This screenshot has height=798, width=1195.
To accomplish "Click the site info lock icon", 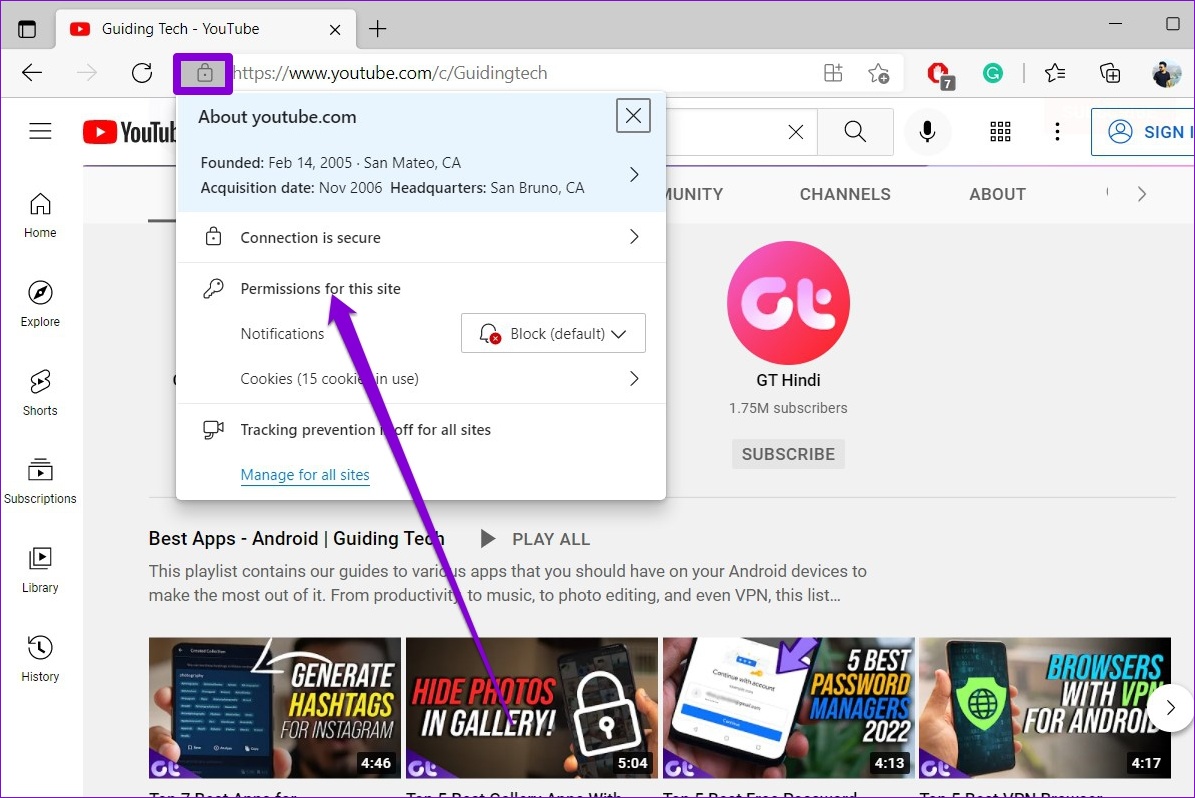I will pos(203,73).
